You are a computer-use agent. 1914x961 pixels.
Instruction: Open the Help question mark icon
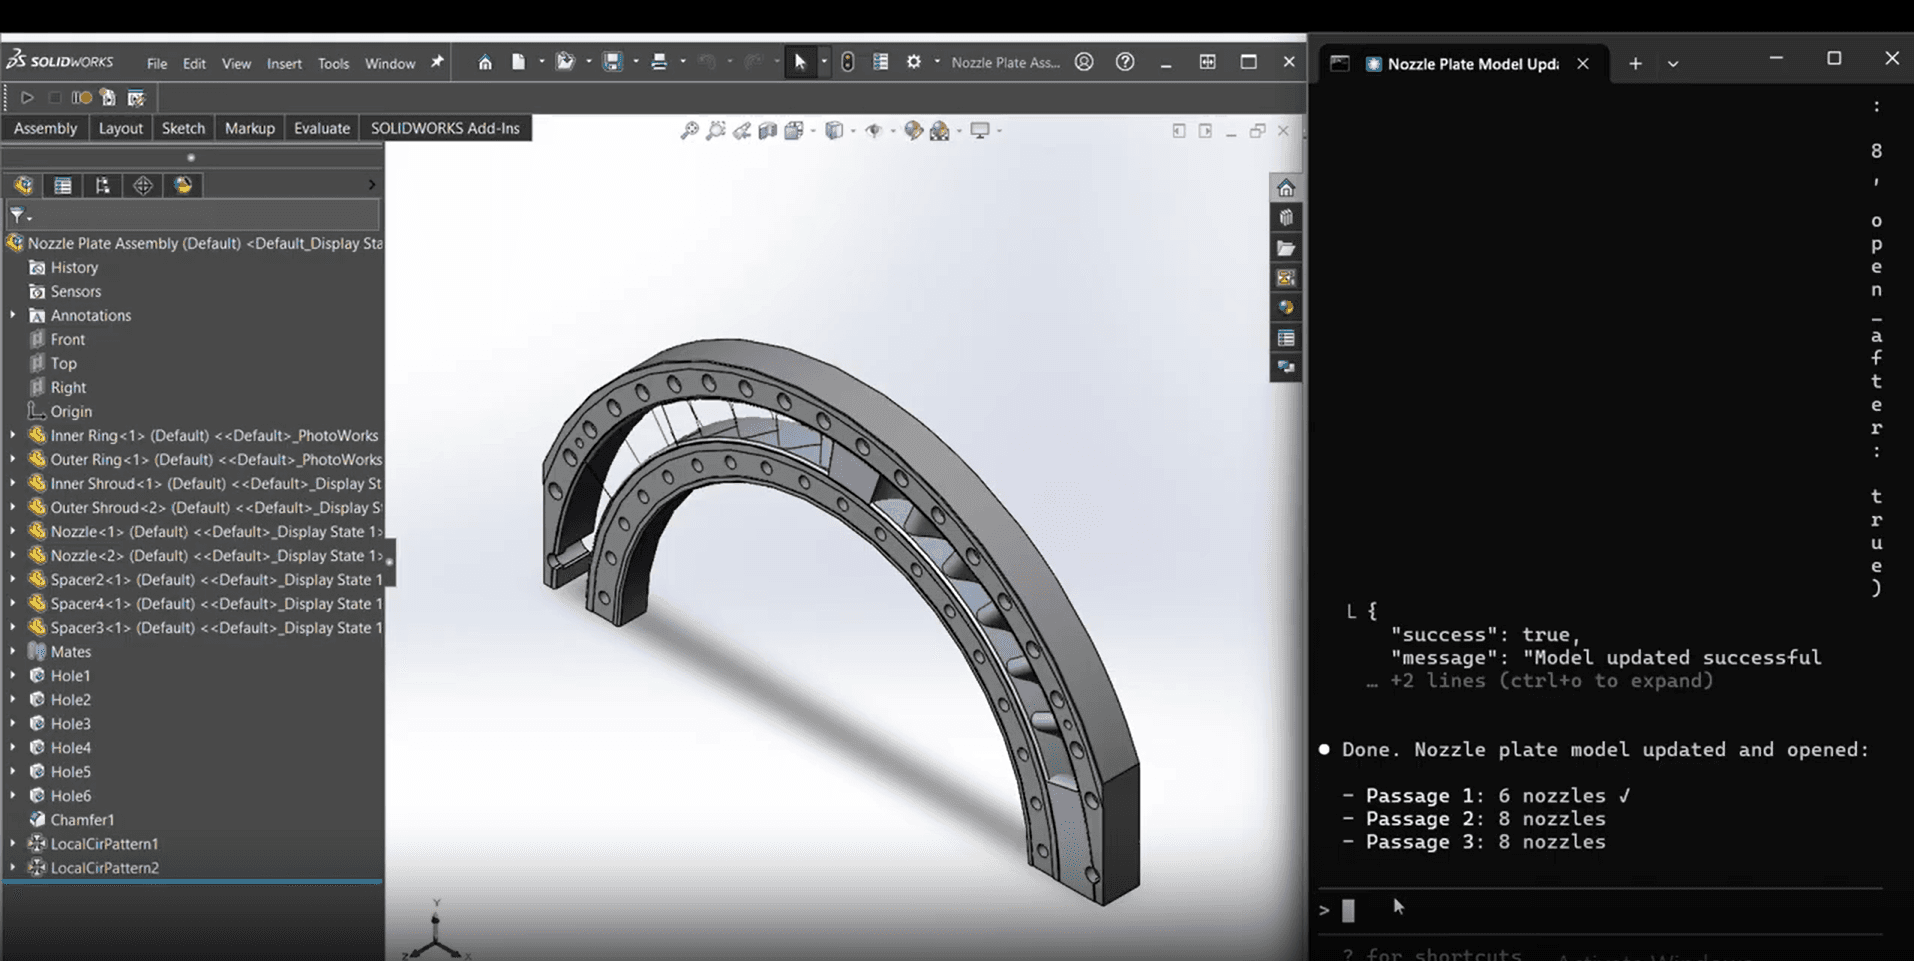coord(1125,62)
